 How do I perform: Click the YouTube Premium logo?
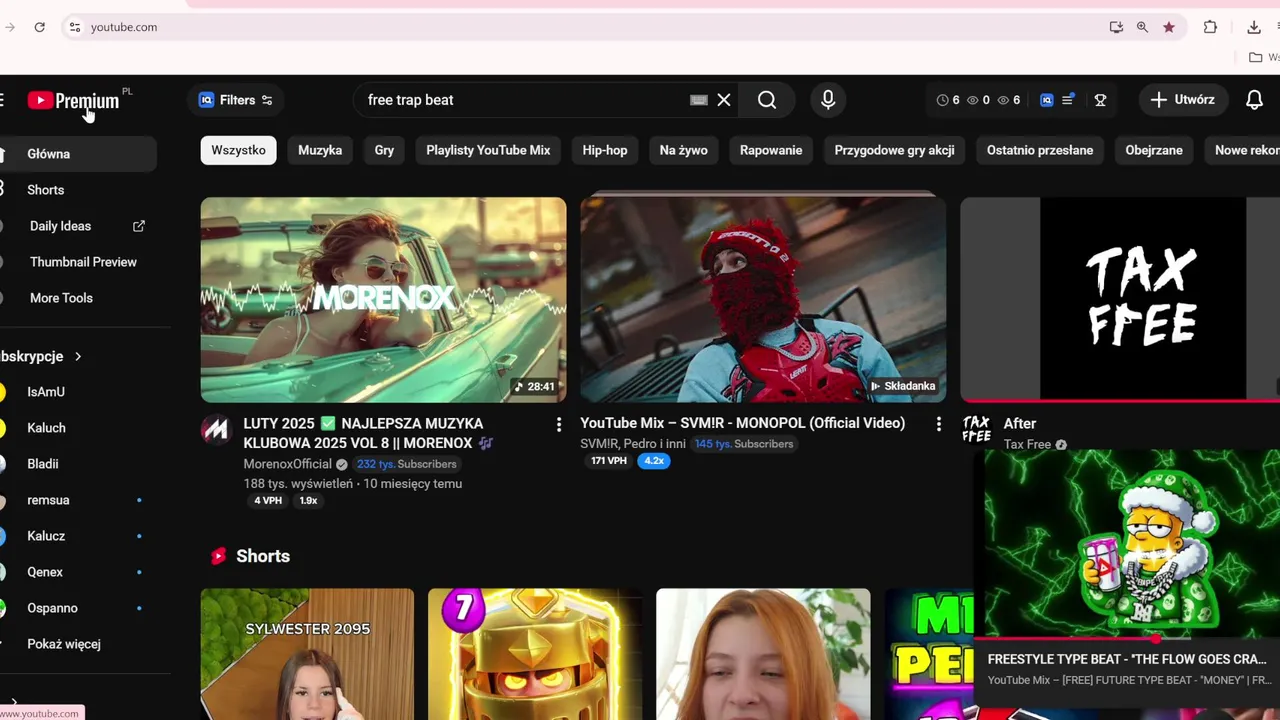click(x=74, y=100)
